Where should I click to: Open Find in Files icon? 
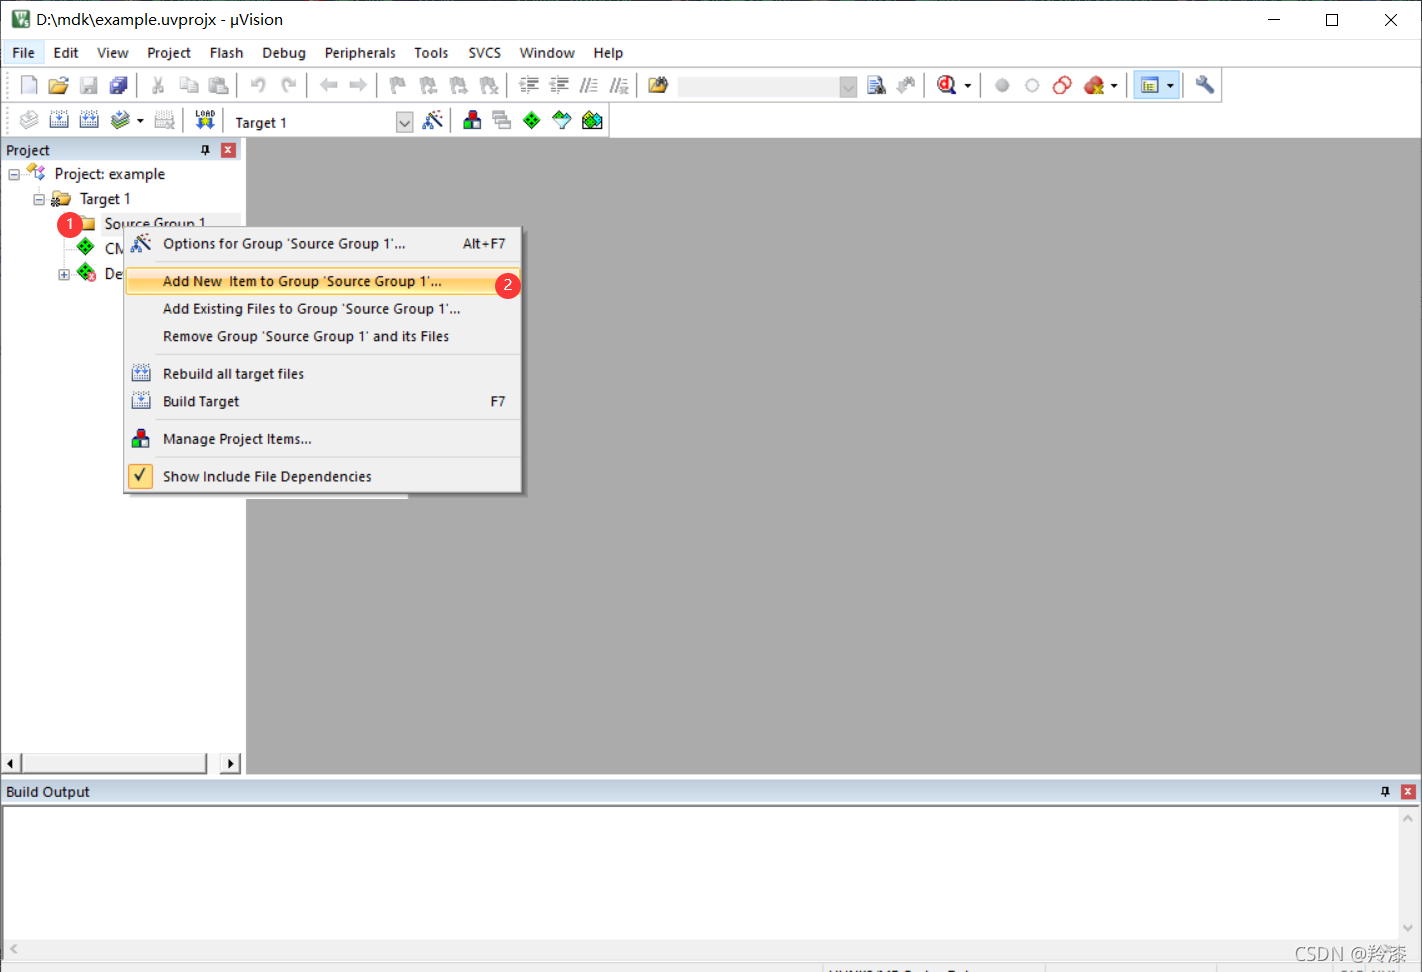pyautogui.click(x=658, y=85)
